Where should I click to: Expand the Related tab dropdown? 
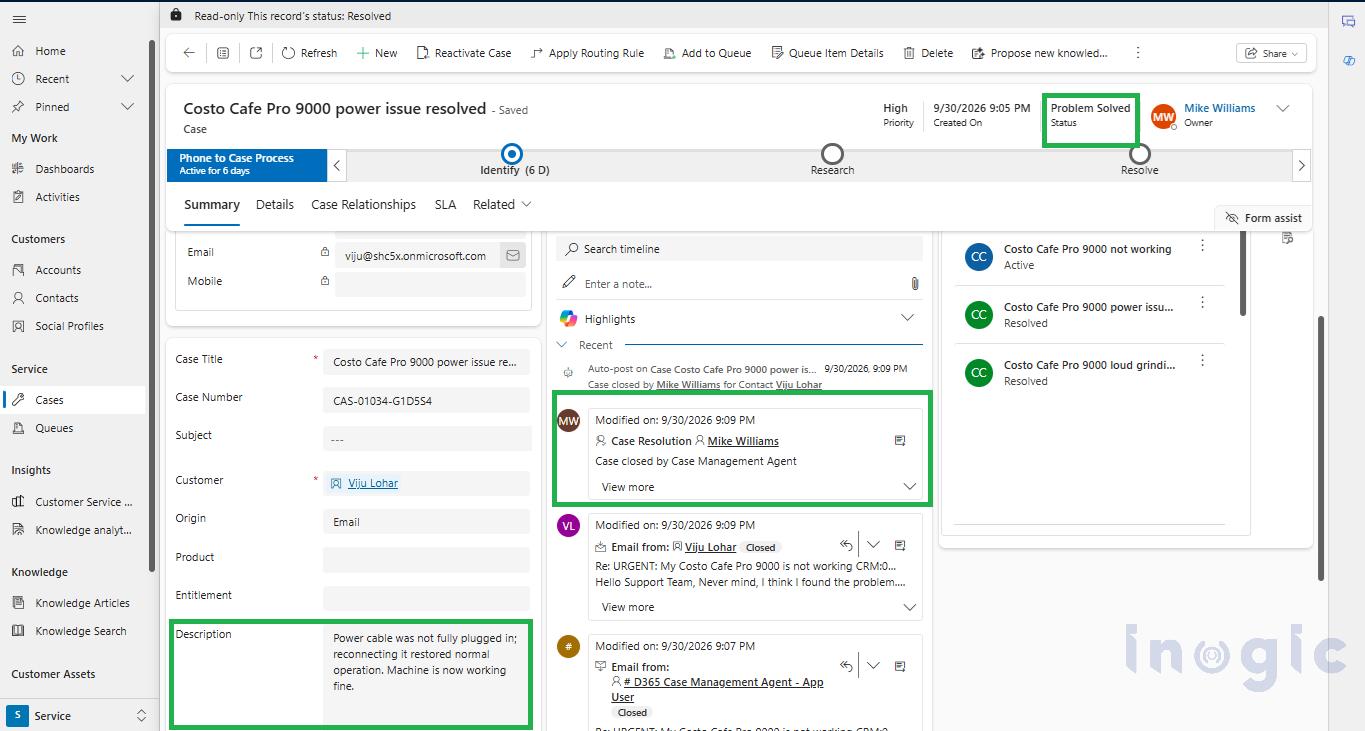(x=502, y=204)
